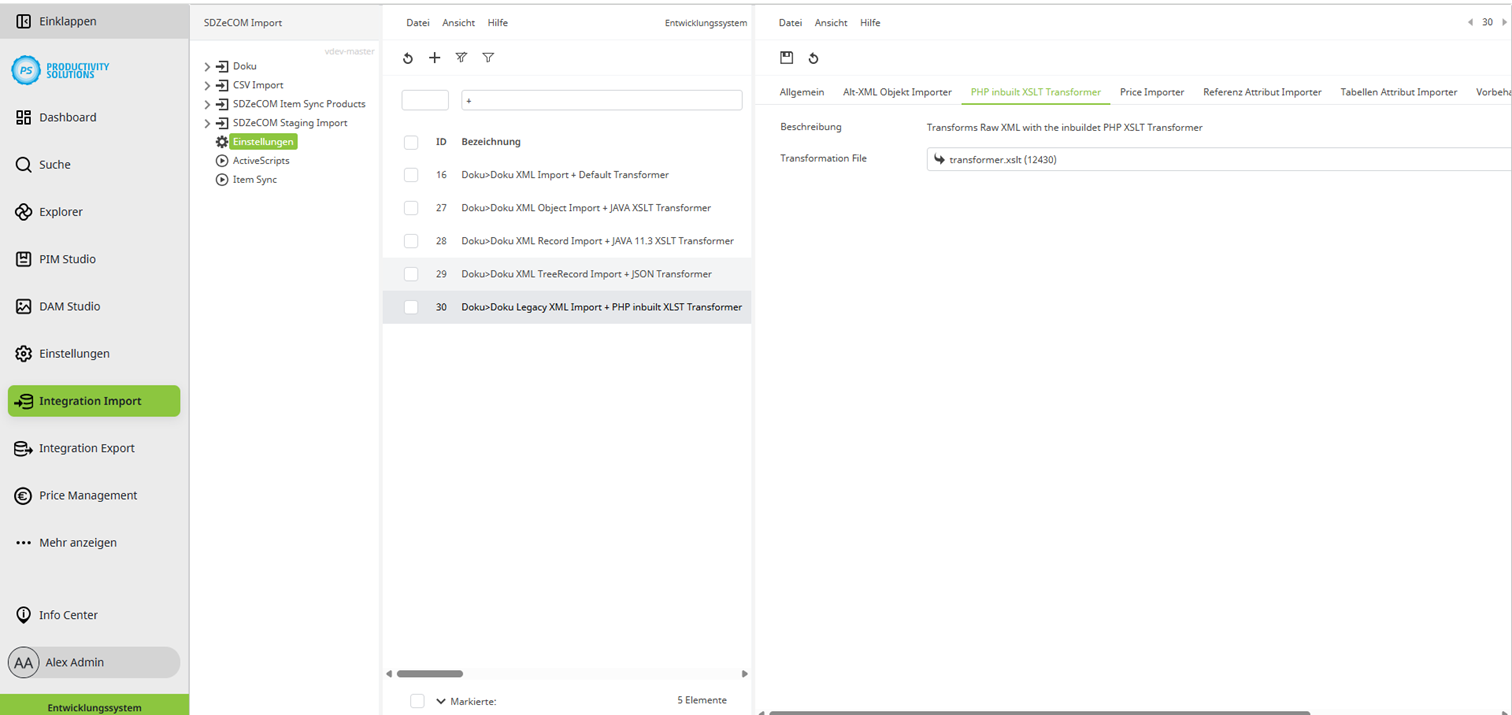Open the Datei menu in the detail panel
1512x715 pixels.
tap(789, 22)
